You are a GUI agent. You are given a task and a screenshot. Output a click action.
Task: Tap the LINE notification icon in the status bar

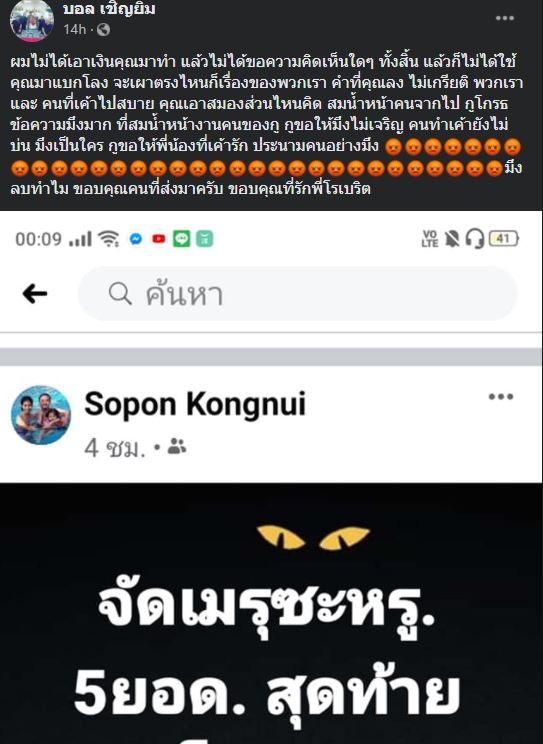click(181, 239)
